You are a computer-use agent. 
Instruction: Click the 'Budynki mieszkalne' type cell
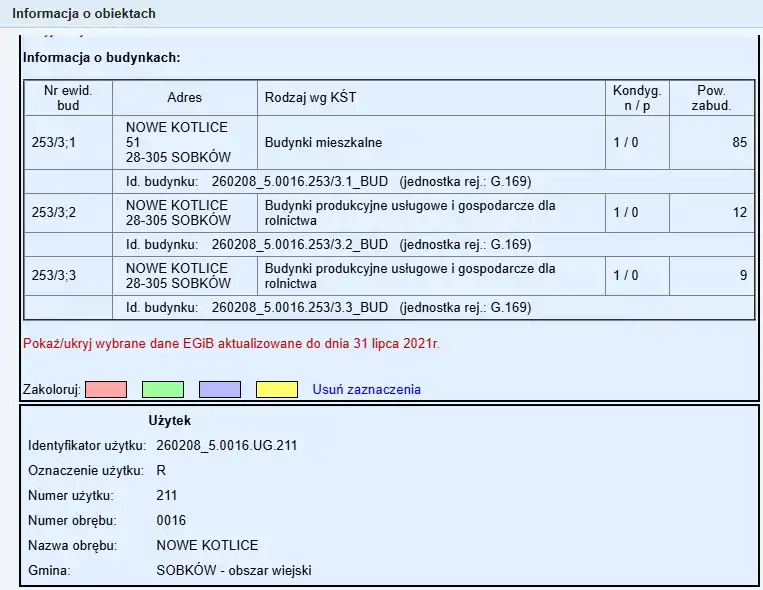(x=323, y=142)
